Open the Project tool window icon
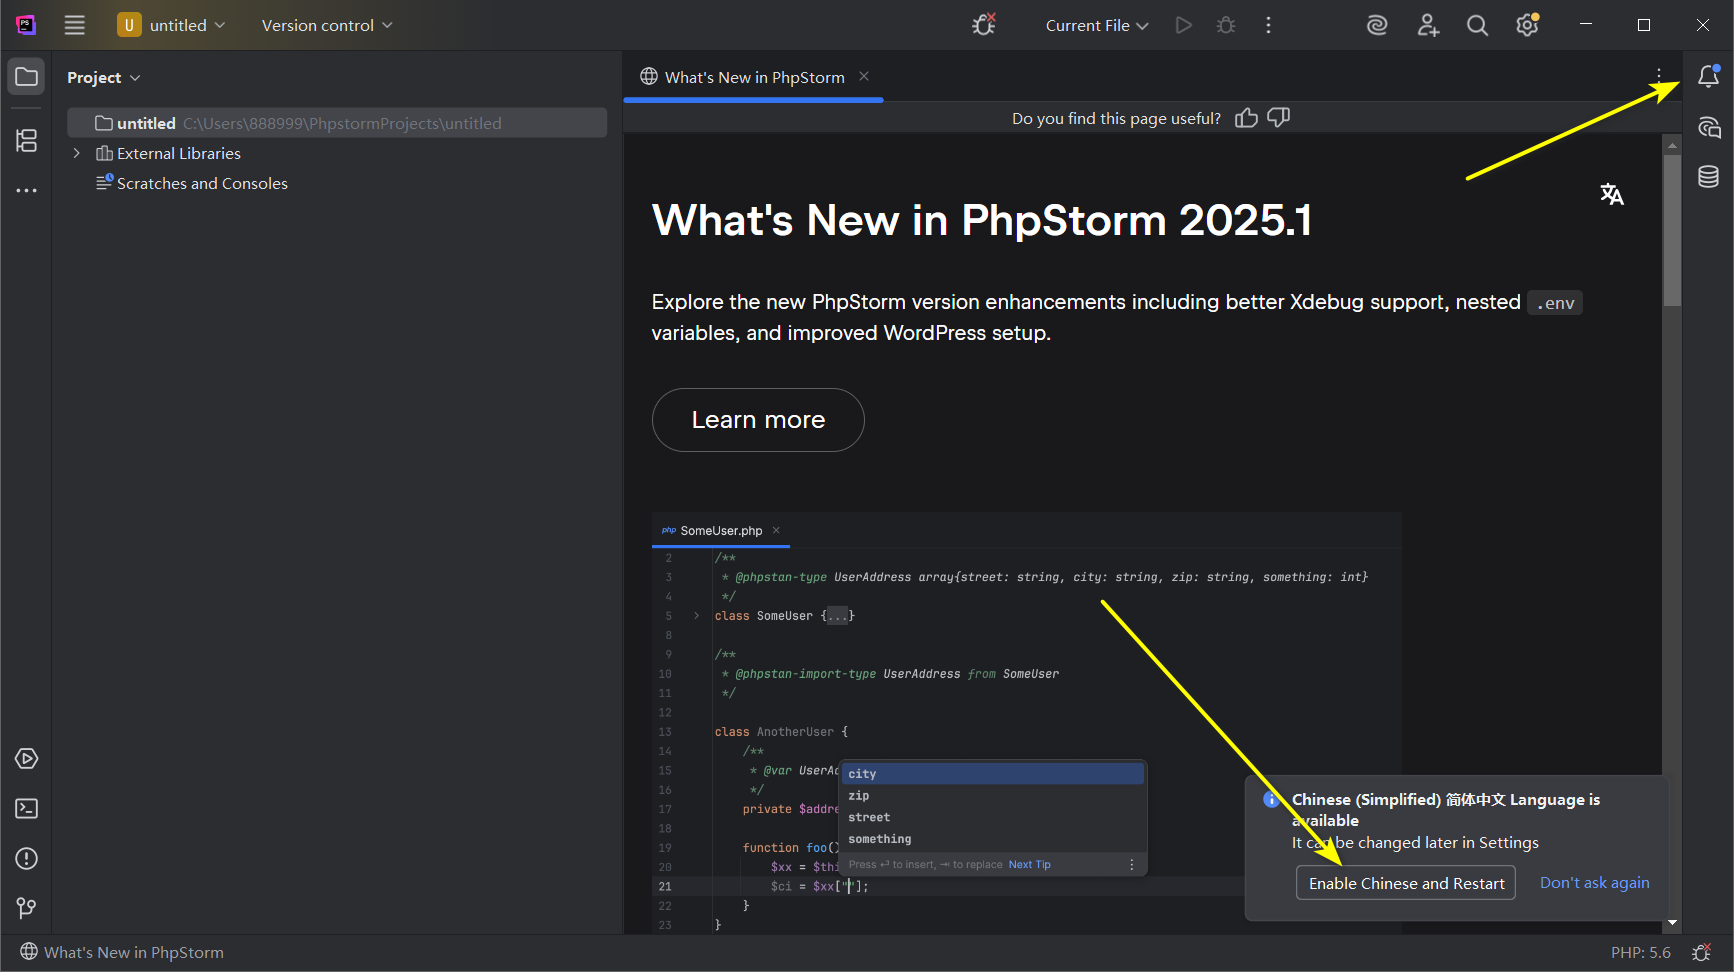The image size is (1734, 972). 27,77
